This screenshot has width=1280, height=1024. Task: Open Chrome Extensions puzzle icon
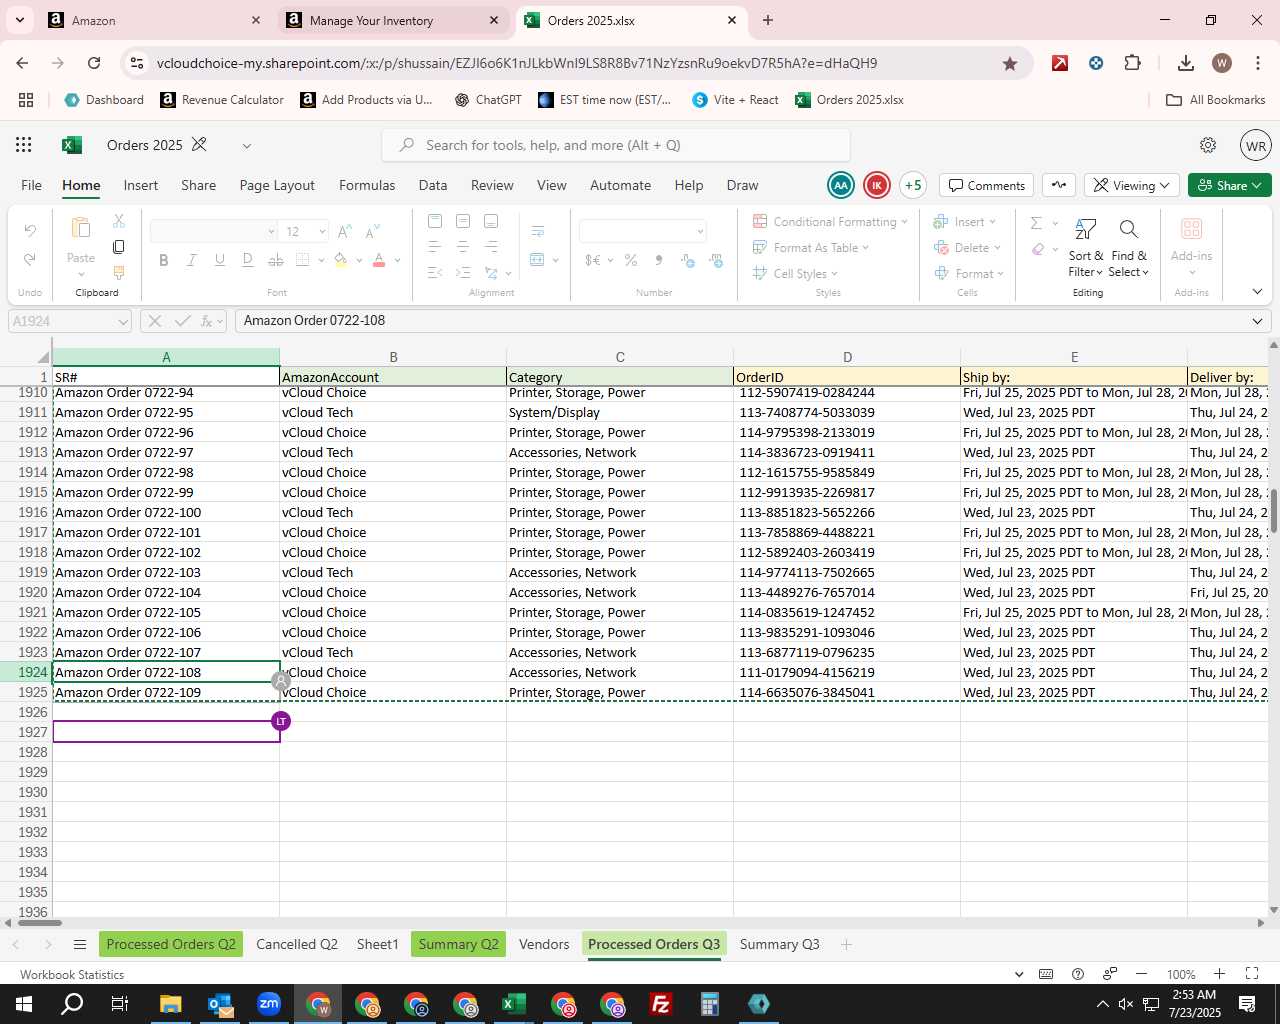(1132, 63)
